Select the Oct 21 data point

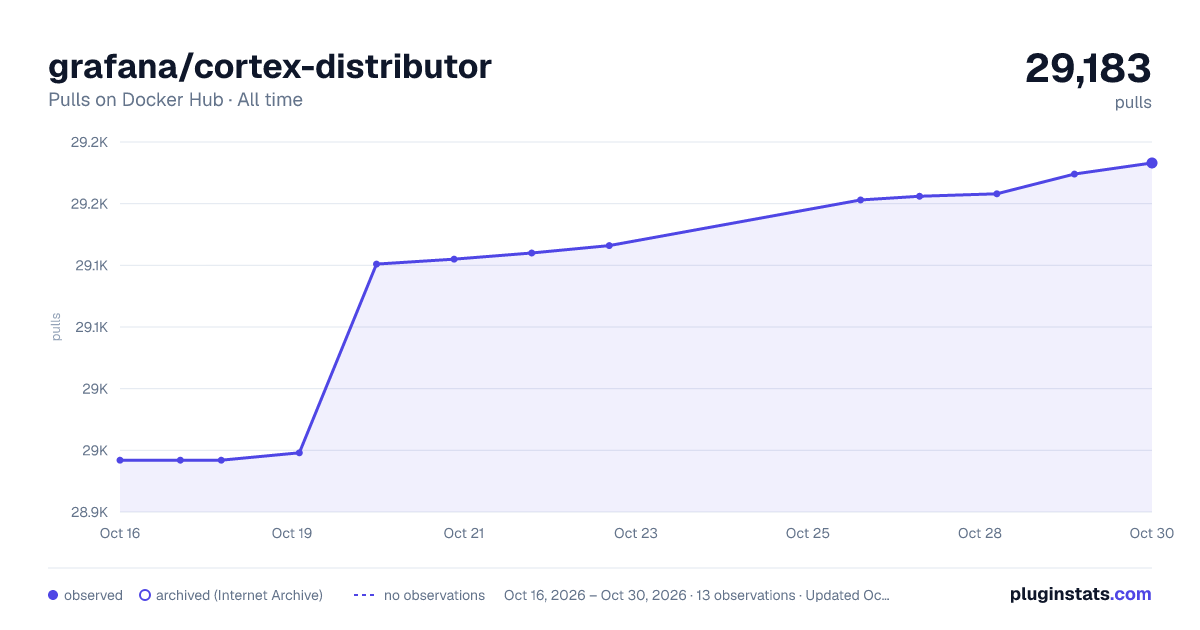click(x=454, y=259)
